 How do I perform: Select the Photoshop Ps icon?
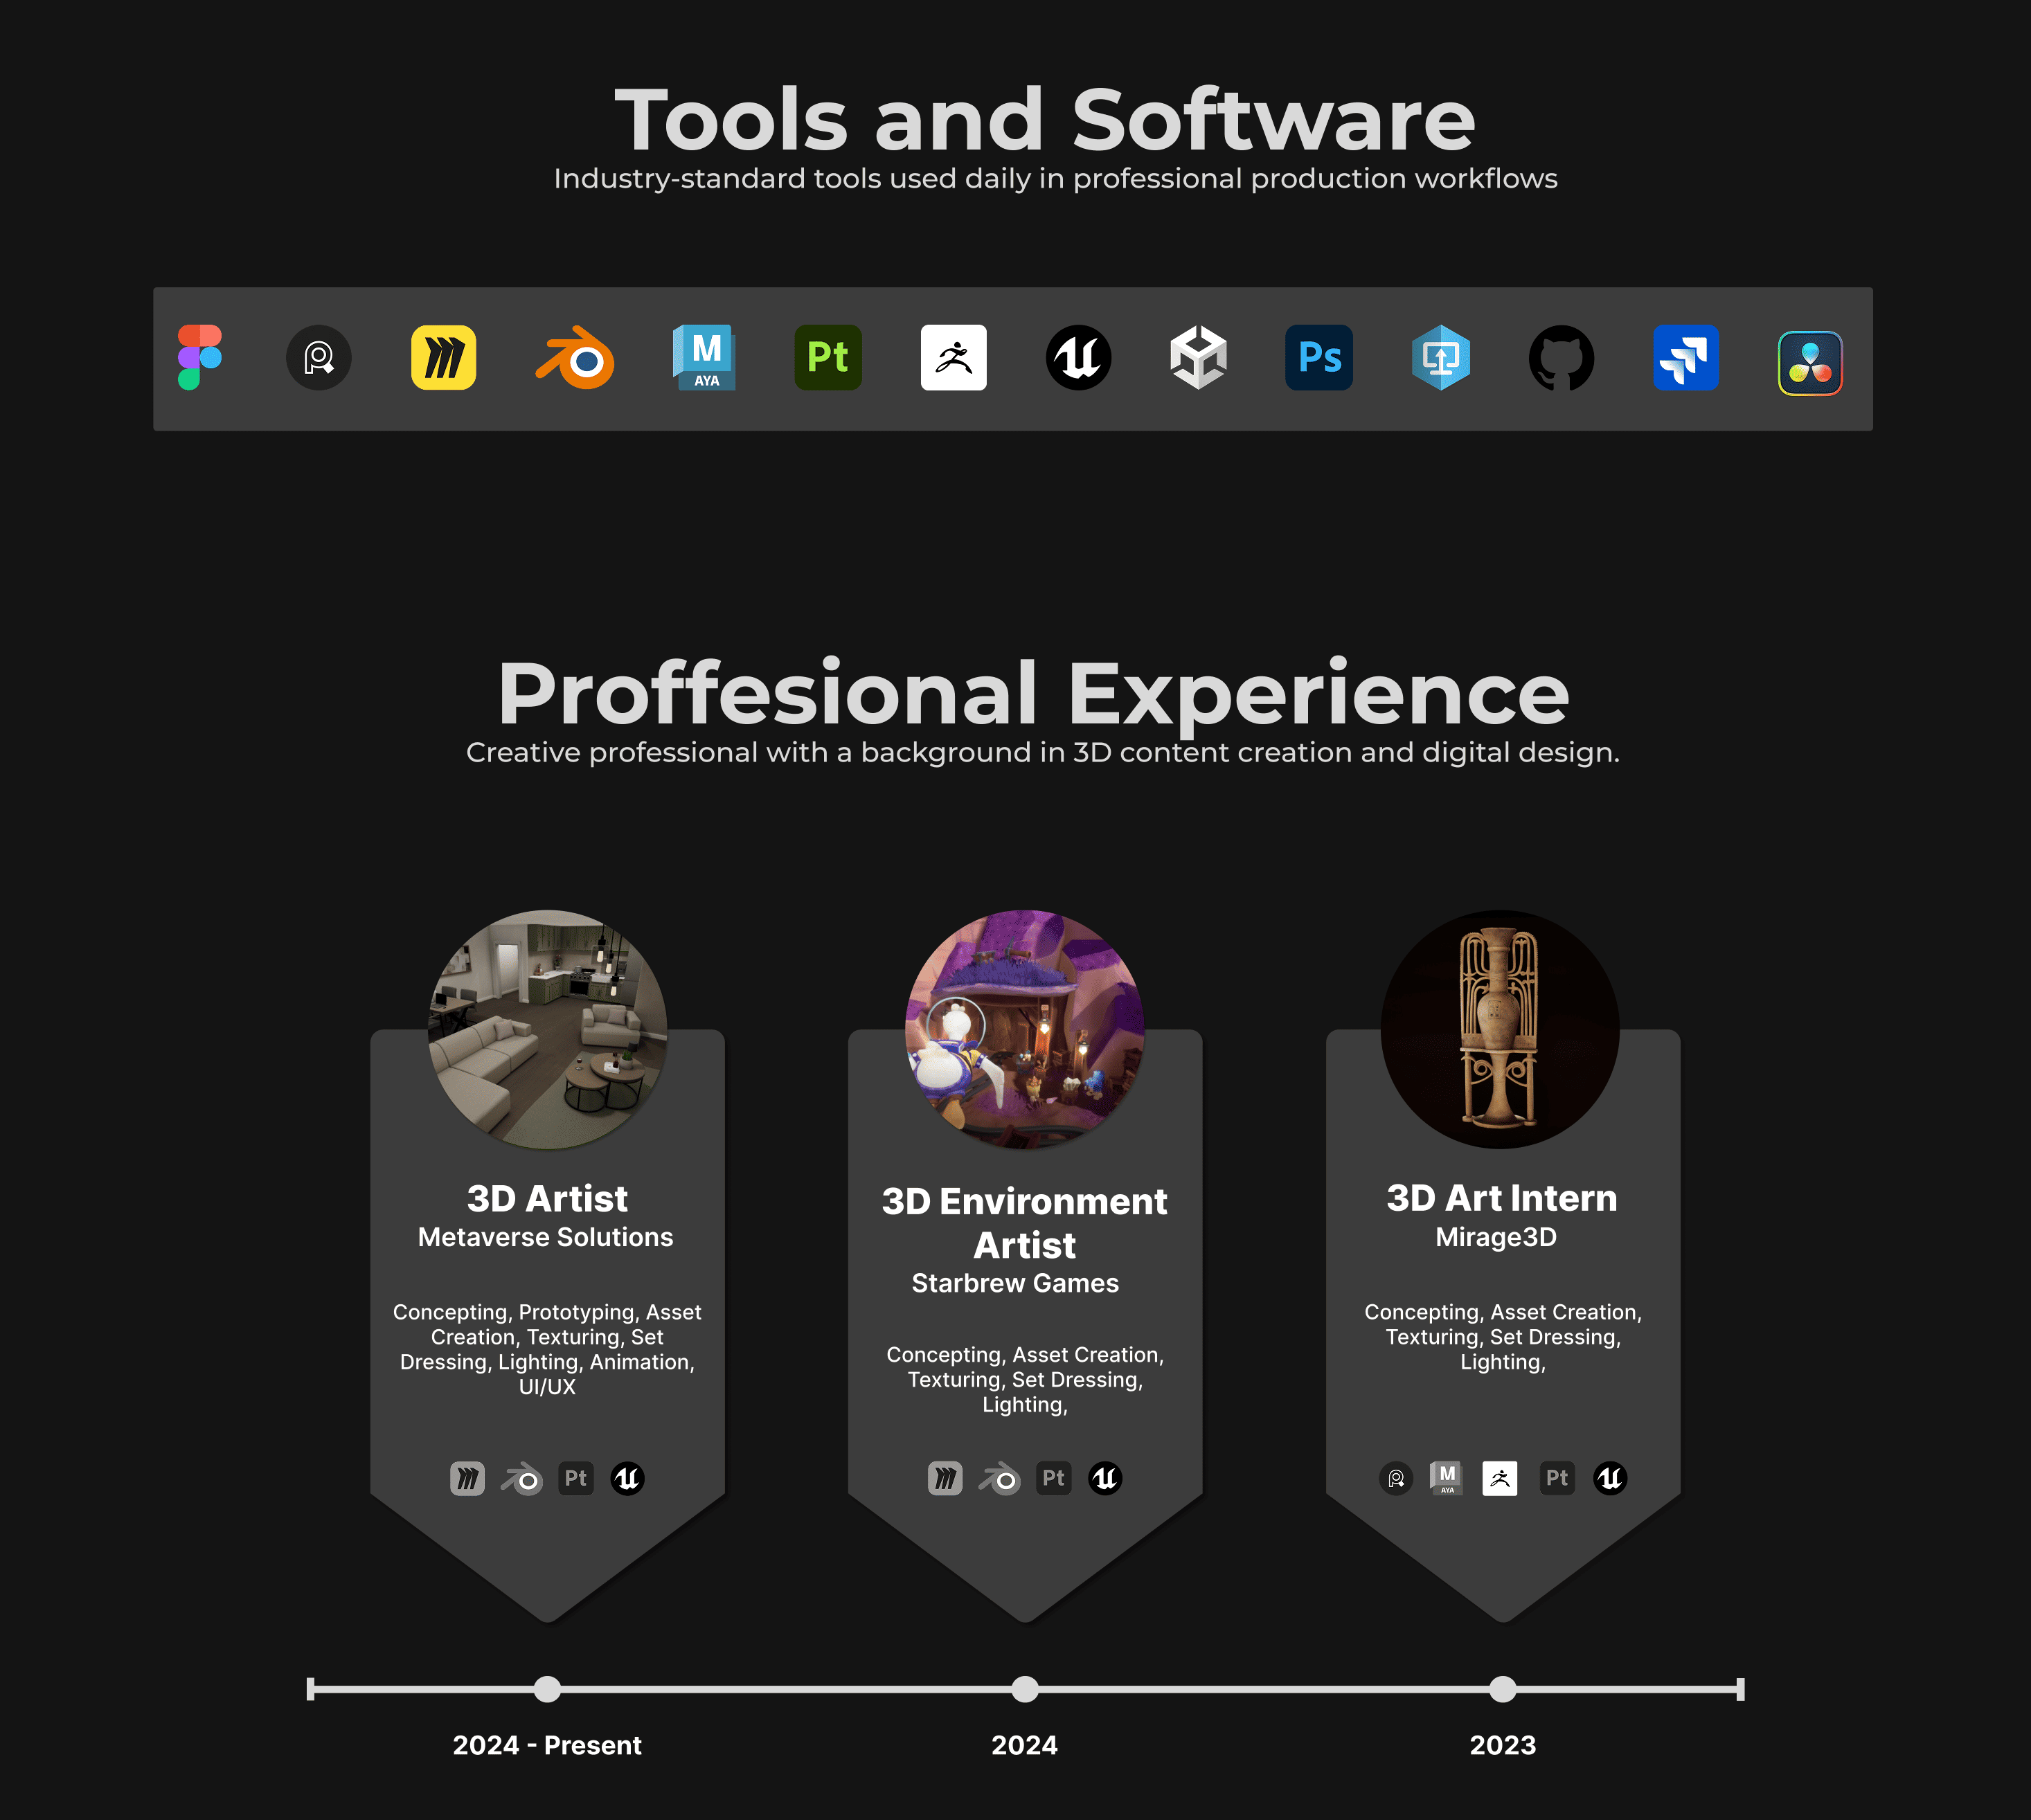[x=1319, y=357]
